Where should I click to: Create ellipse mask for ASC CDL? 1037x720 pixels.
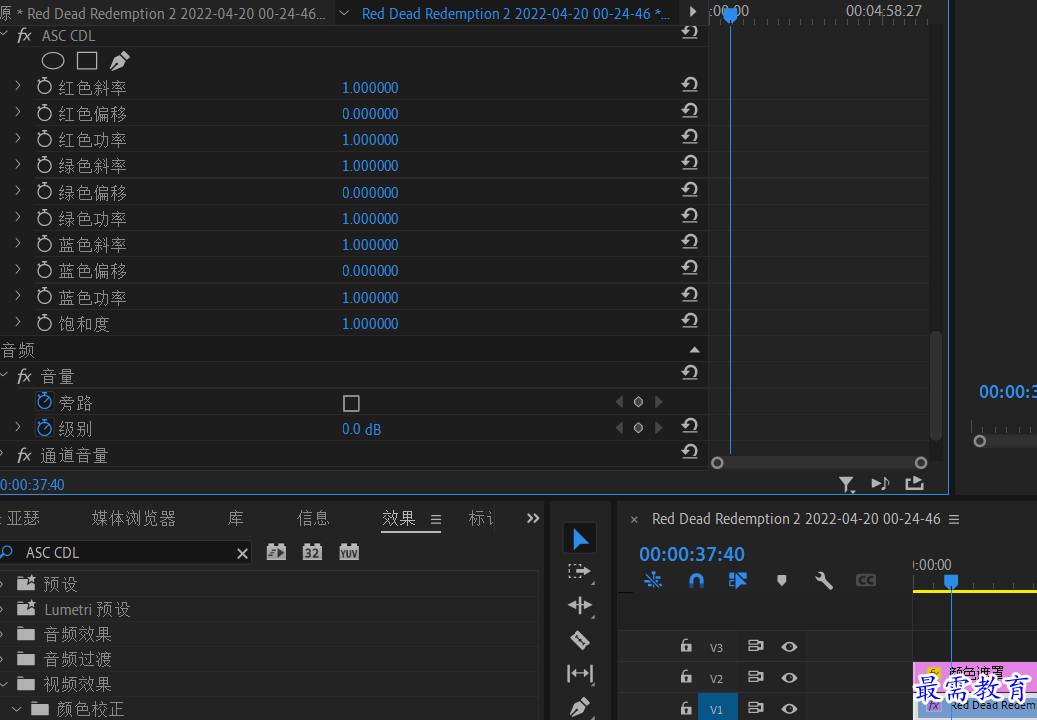(53, 61)
